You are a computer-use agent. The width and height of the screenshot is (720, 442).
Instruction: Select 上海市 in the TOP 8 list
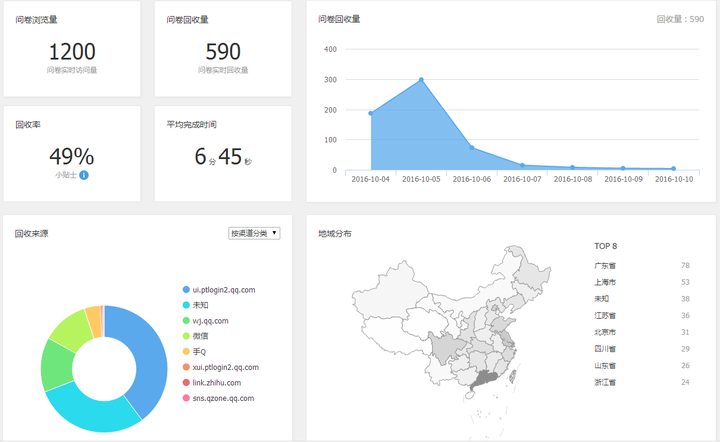click(x=605, y=282)
